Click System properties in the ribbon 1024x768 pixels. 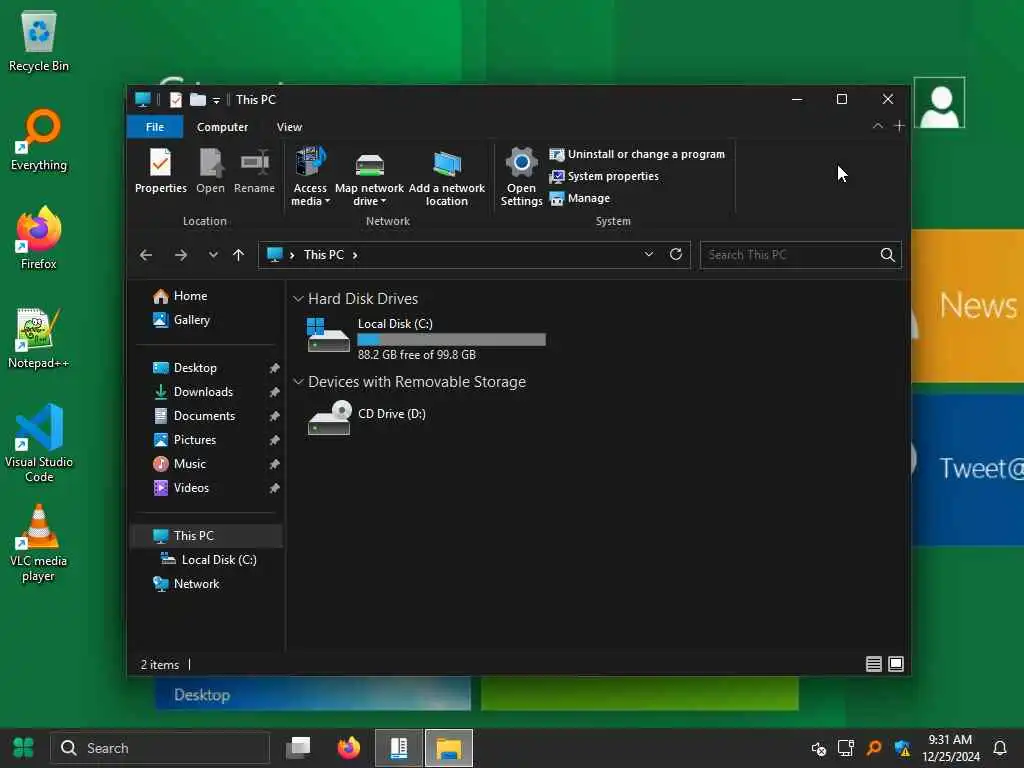click(x=604, y=176)
